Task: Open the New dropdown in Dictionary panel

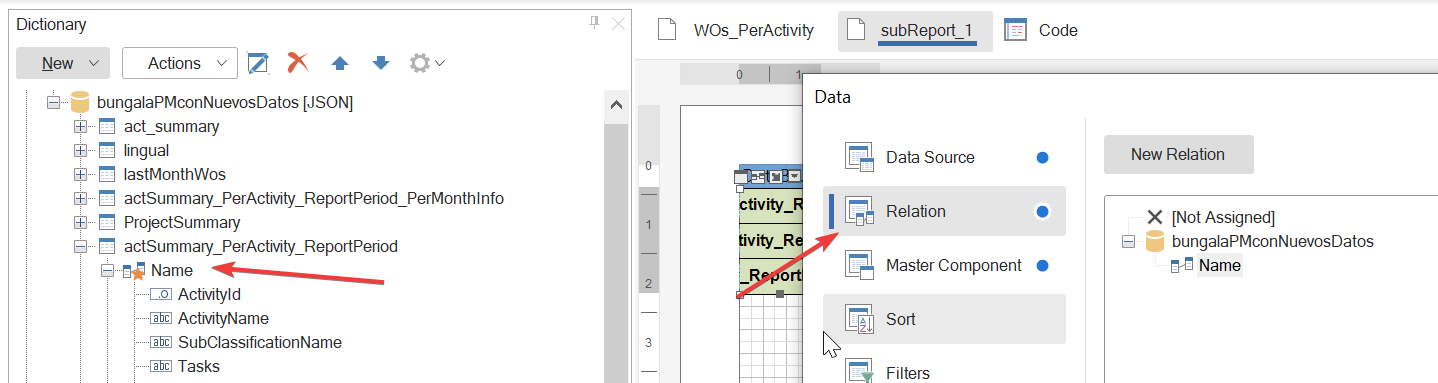Action: [63, 63]
